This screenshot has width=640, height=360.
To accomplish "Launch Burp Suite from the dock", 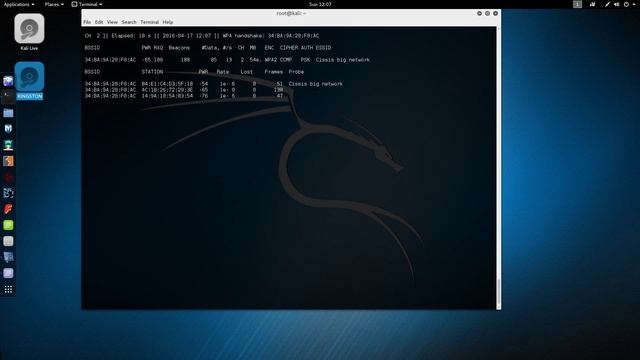I will 8,161.
